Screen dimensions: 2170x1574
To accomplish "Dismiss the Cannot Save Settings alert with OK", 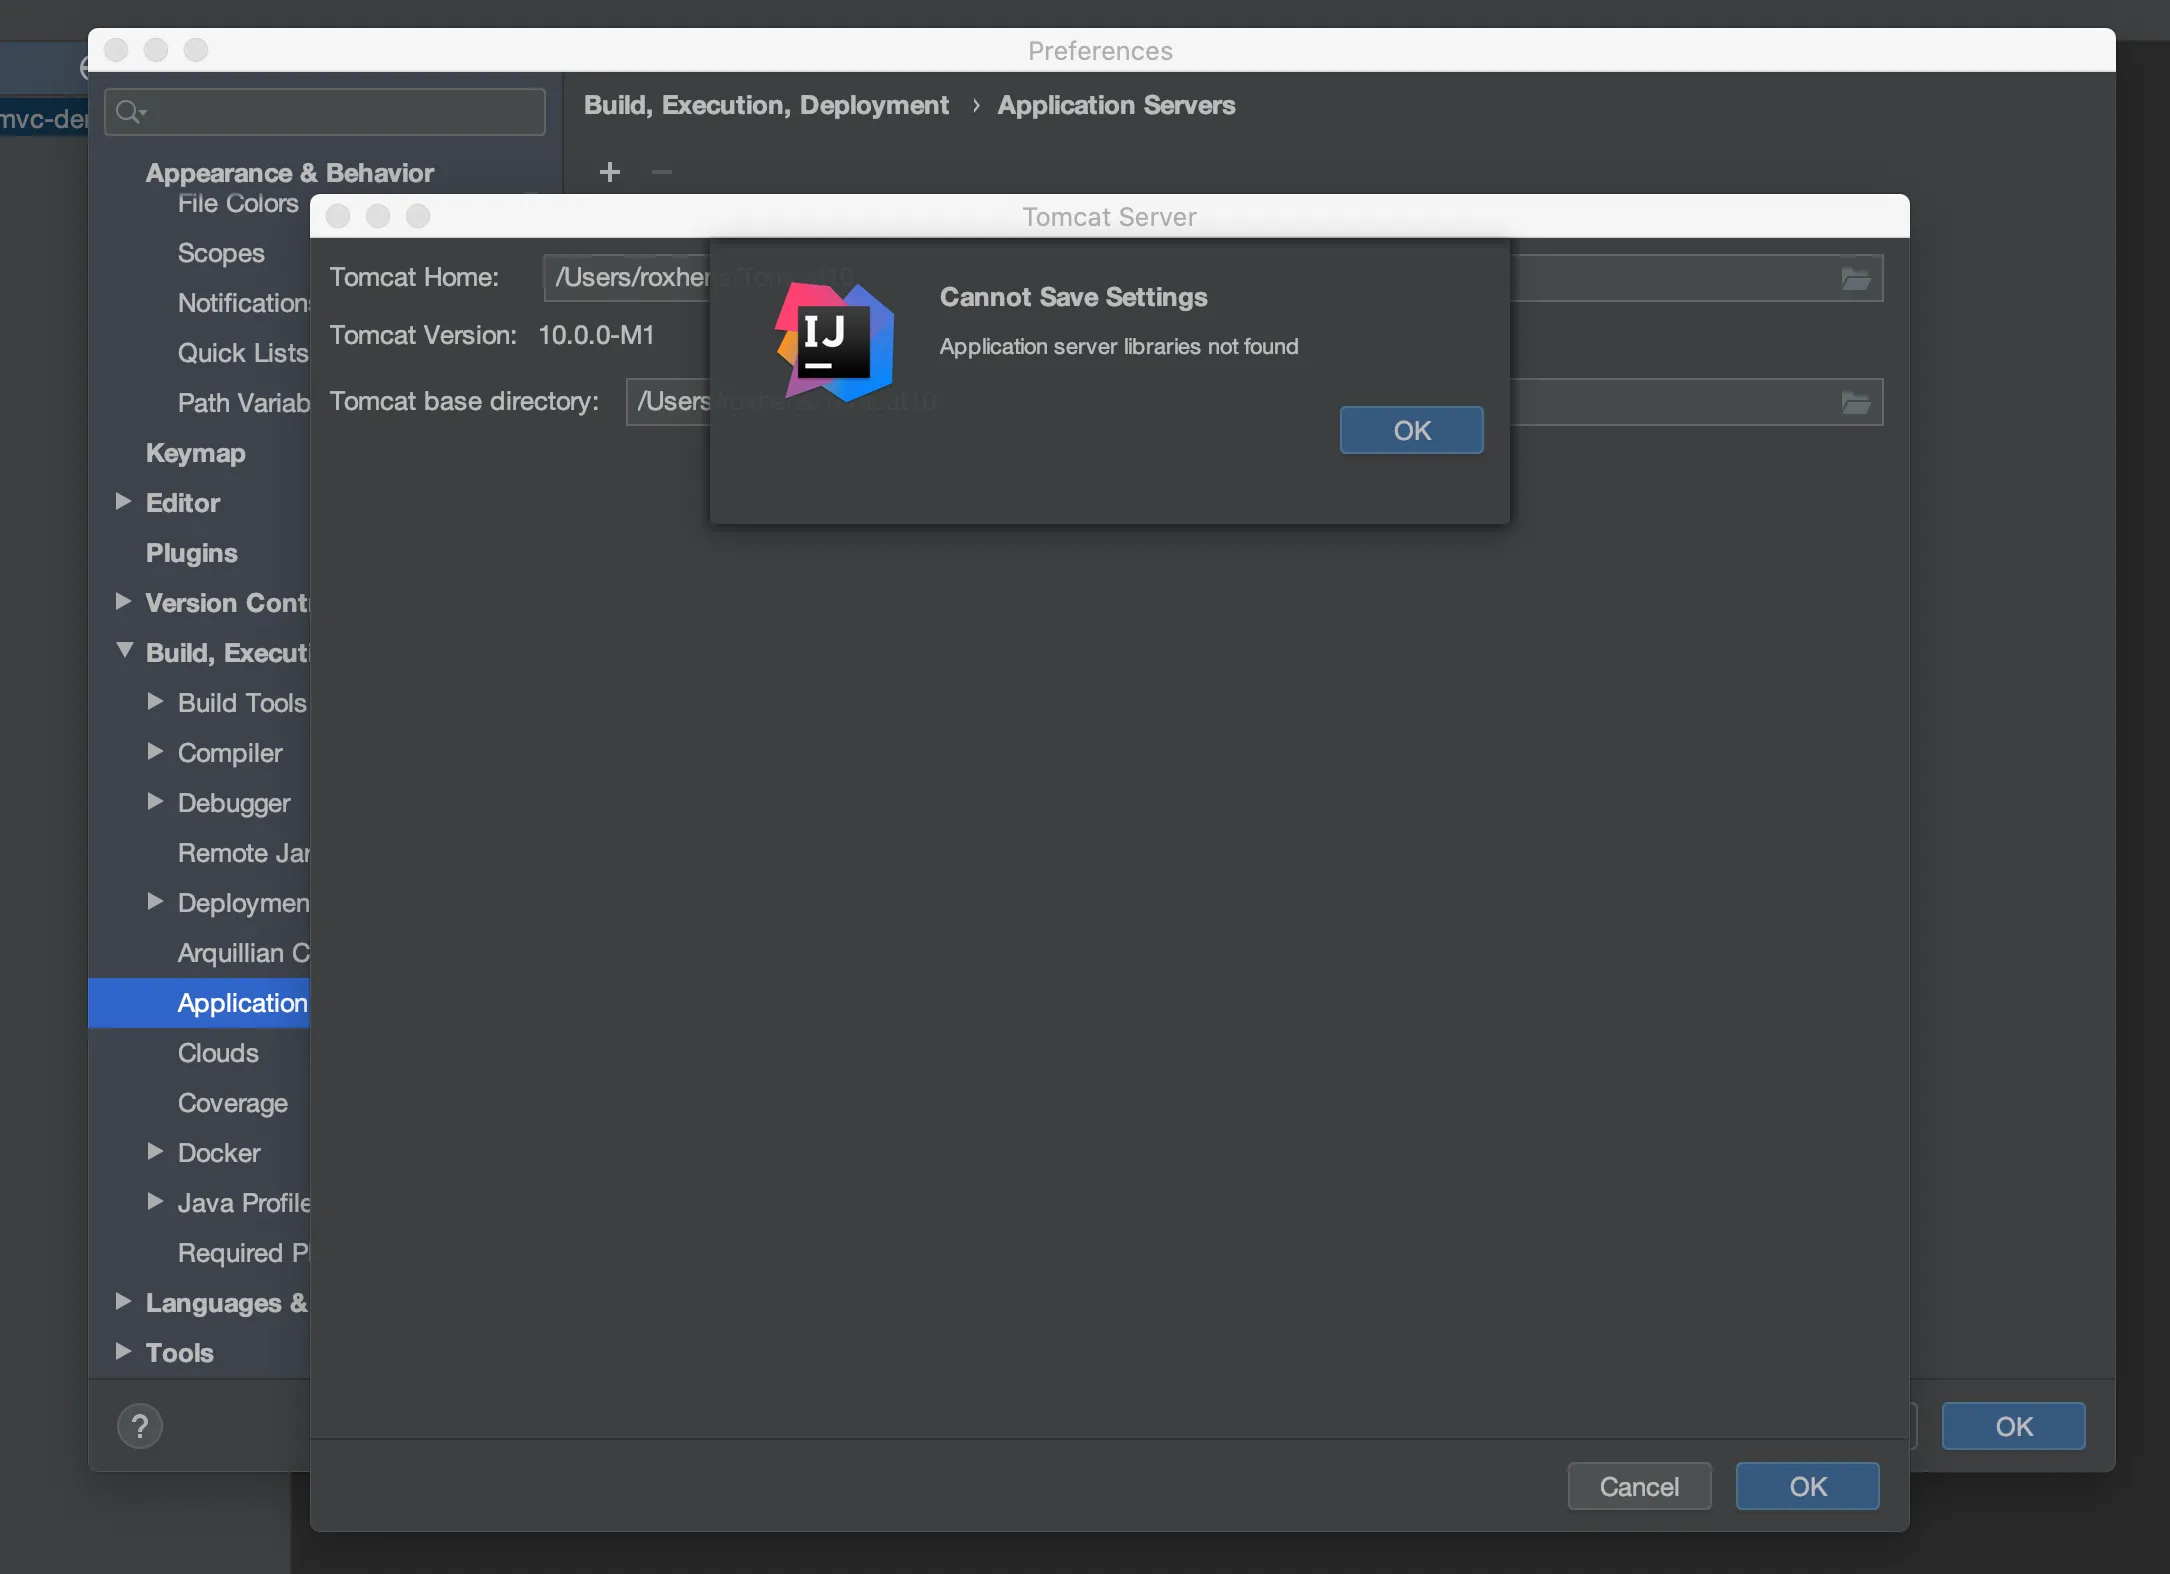I will (1411, 431).
